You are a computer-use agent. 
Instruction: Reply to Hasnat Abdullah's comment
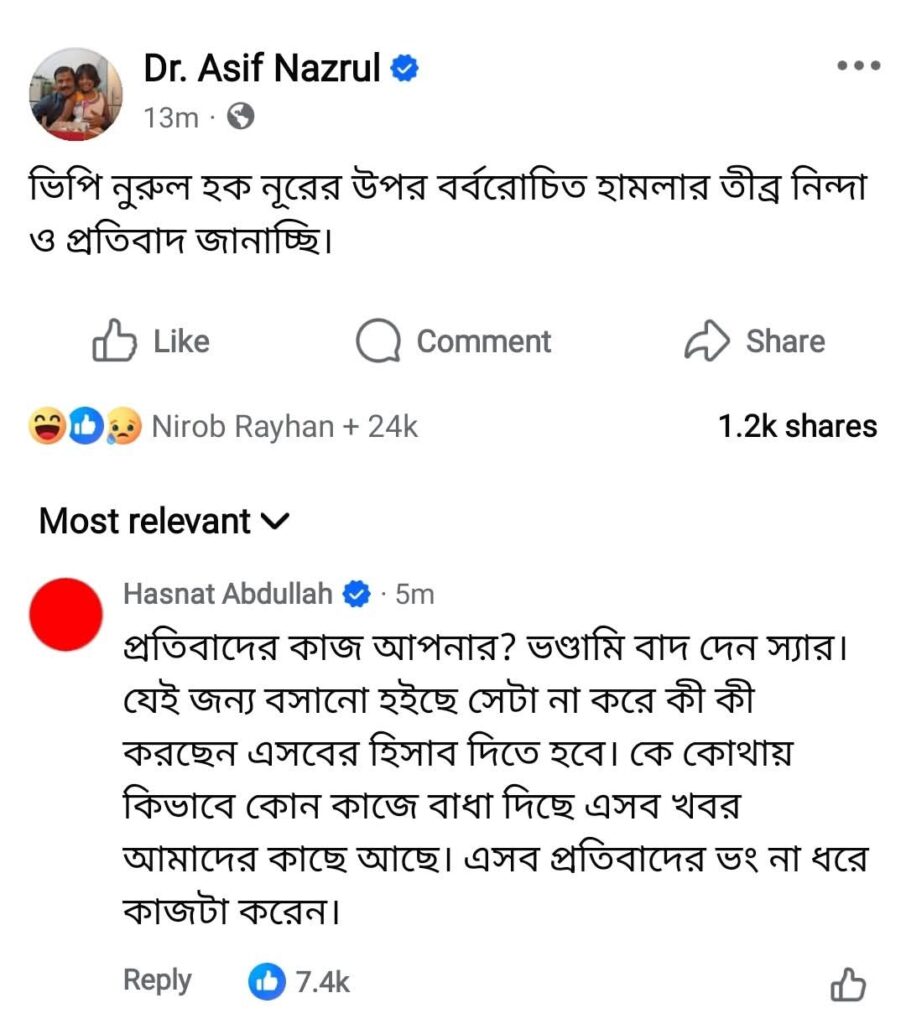coord(157,980)
